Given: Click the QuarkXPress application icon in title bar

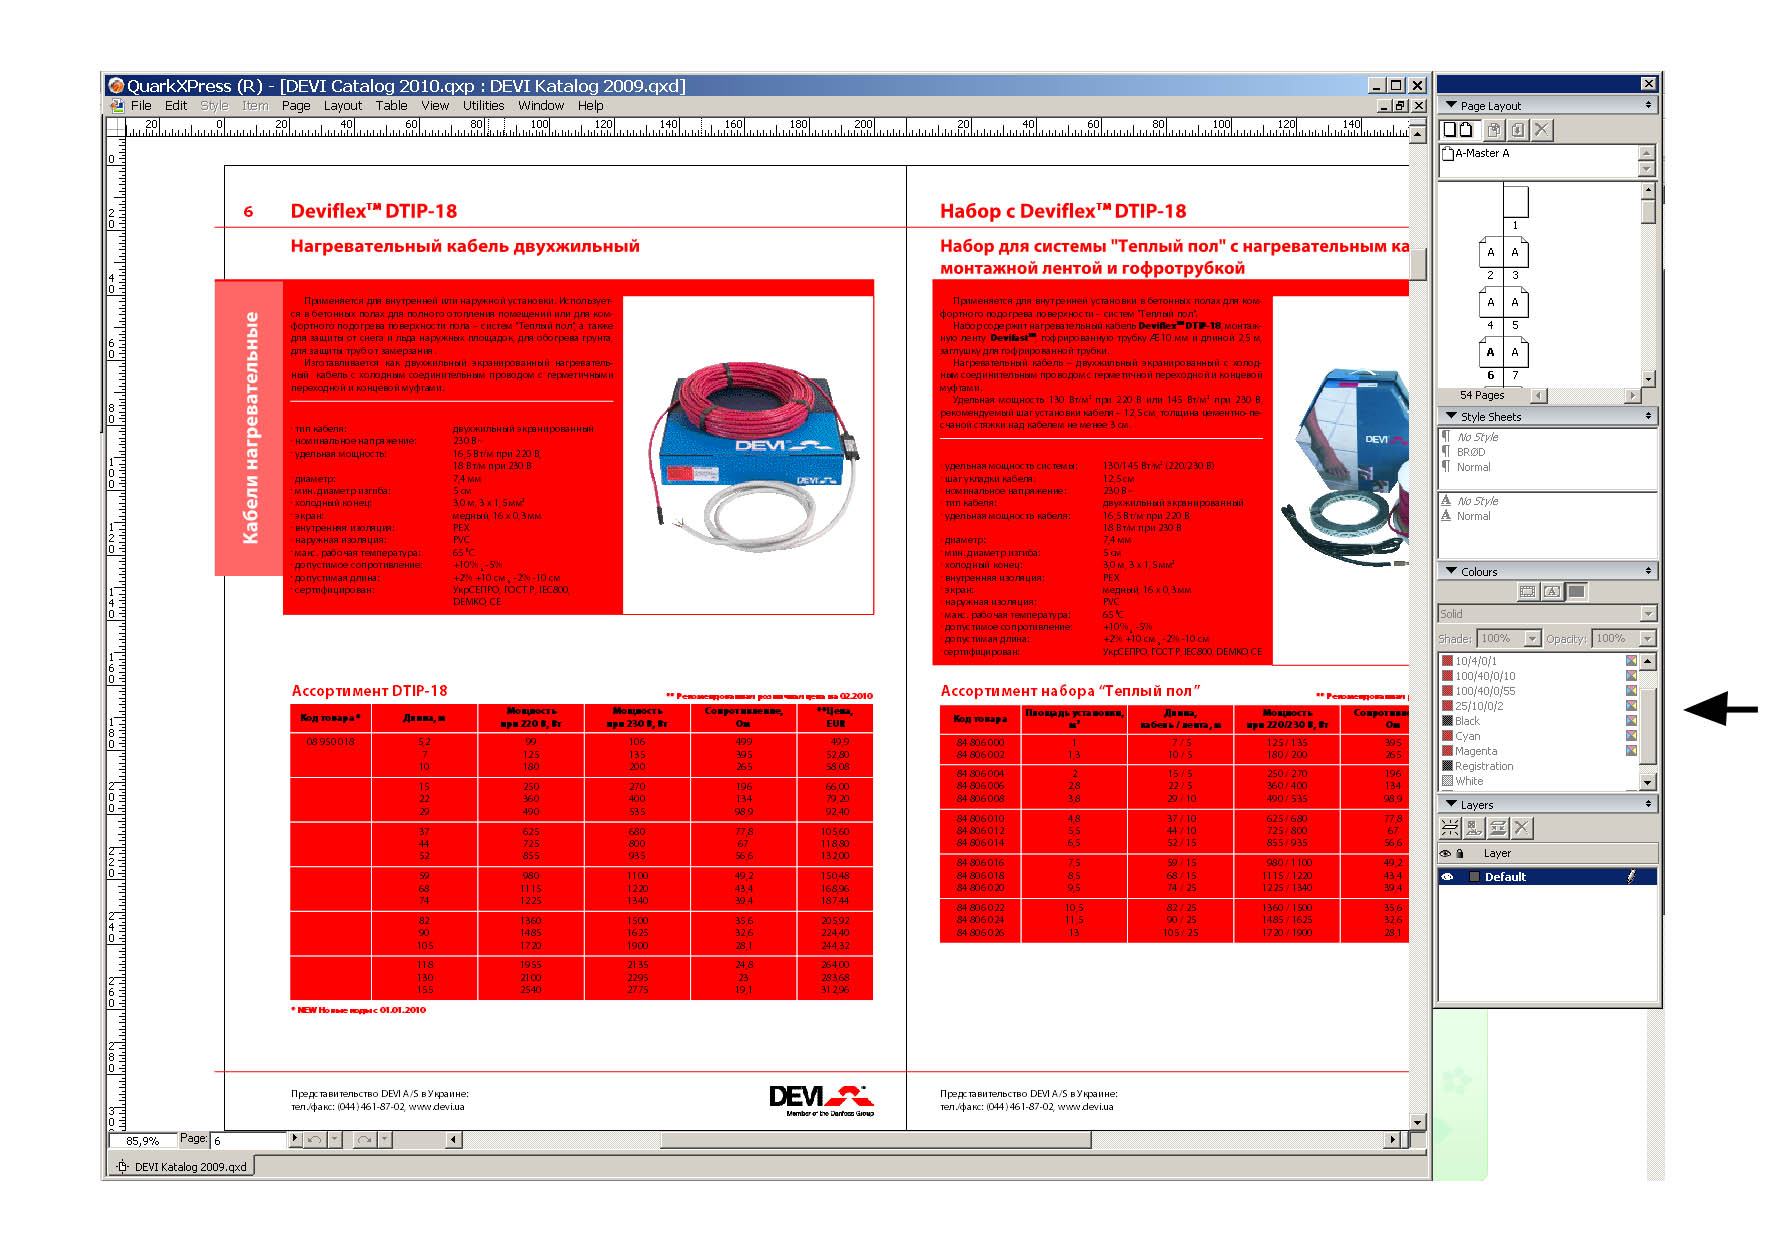Looking at the screenshot, I should pos(116,86).
